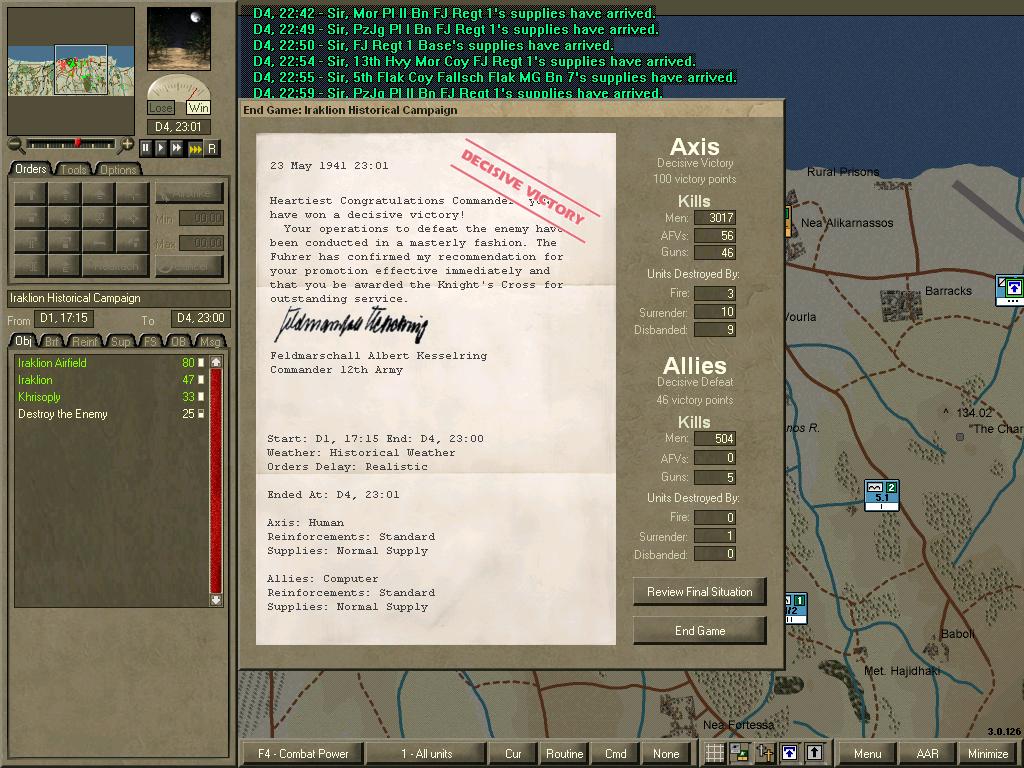The width and height of the screenshot is (1024, 768).
Task: Zoom in with the plus magnifier
Action: (127, 145)
